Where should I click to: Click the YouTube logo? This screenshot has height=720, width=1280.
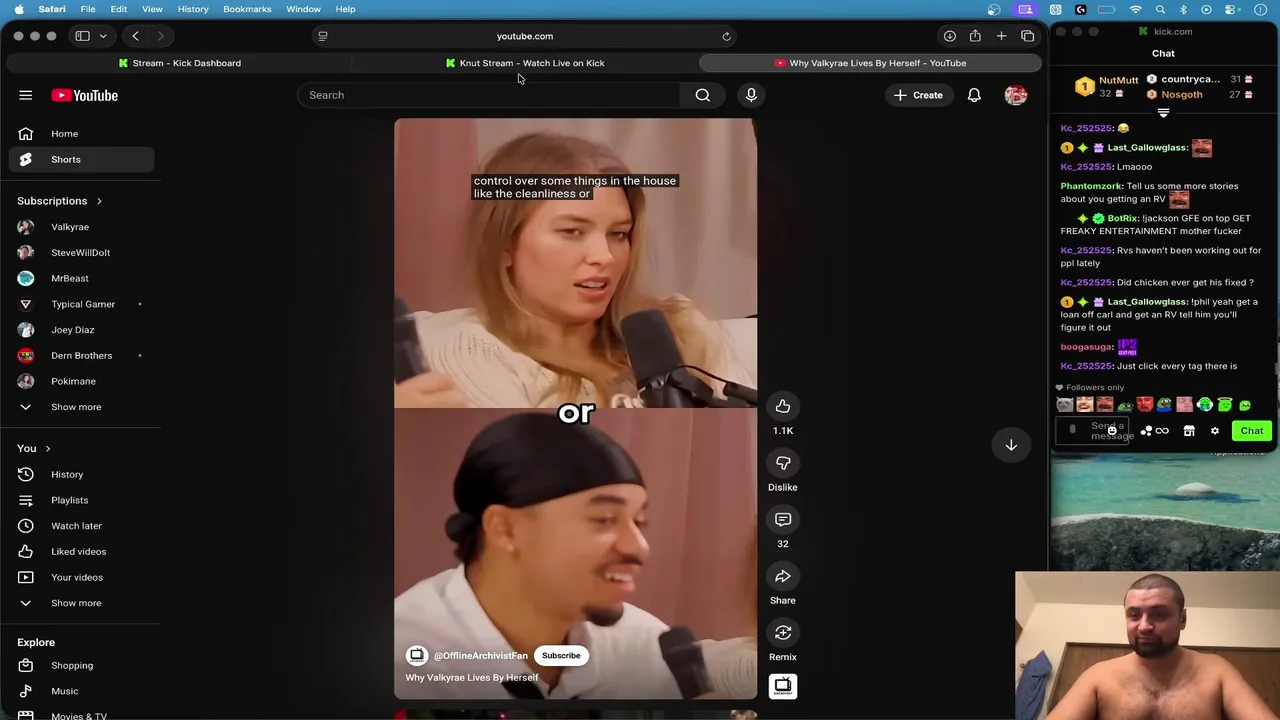click(x=85, y=95)
